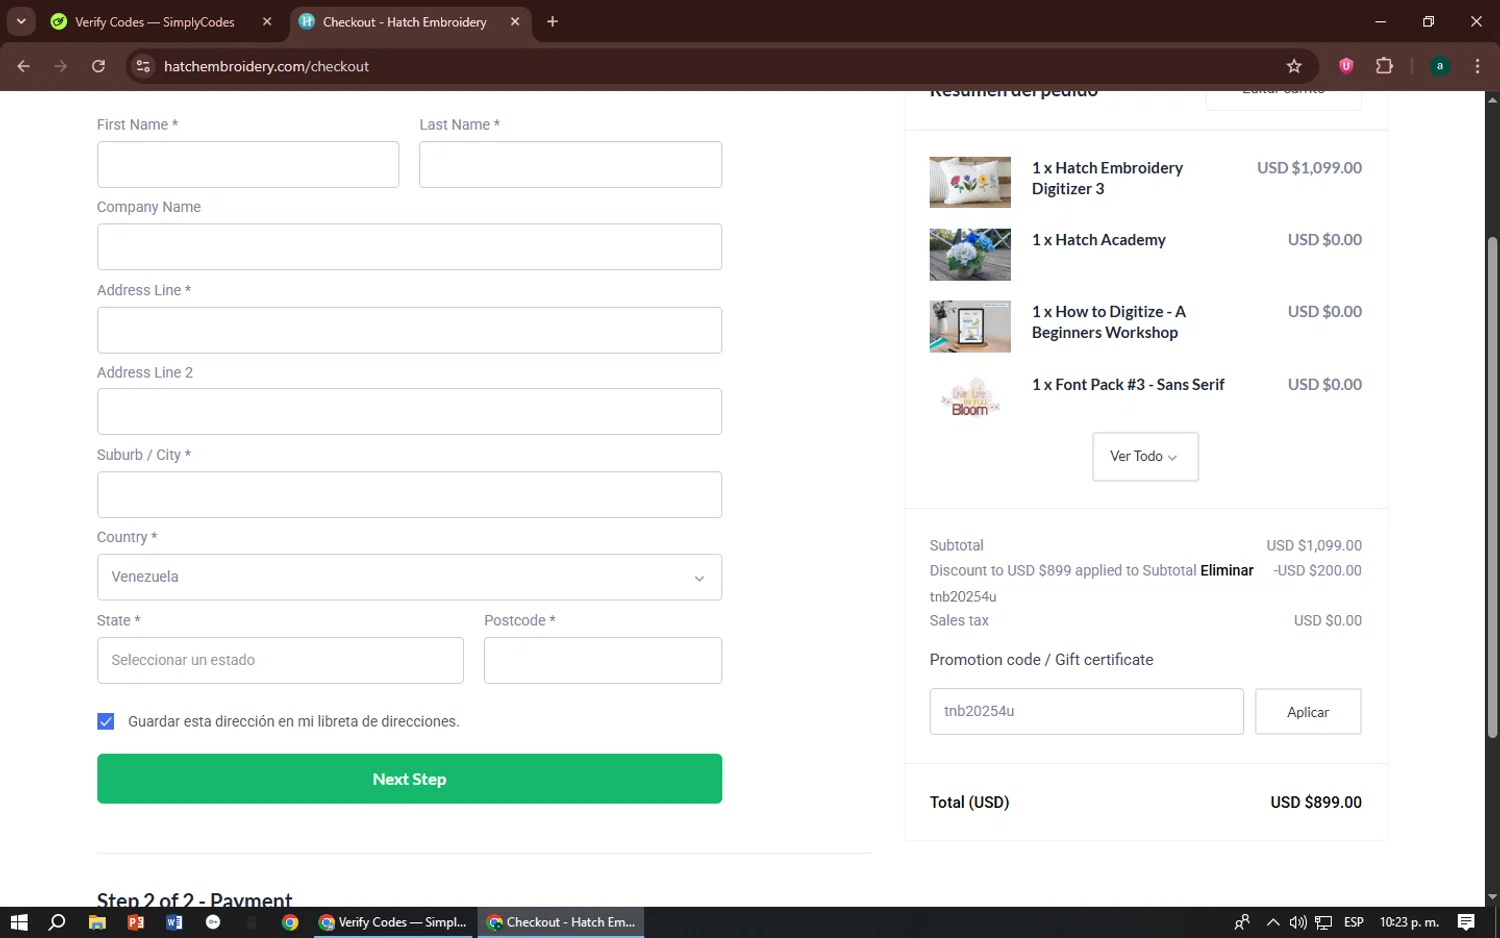Reload the checkout page

98,66
